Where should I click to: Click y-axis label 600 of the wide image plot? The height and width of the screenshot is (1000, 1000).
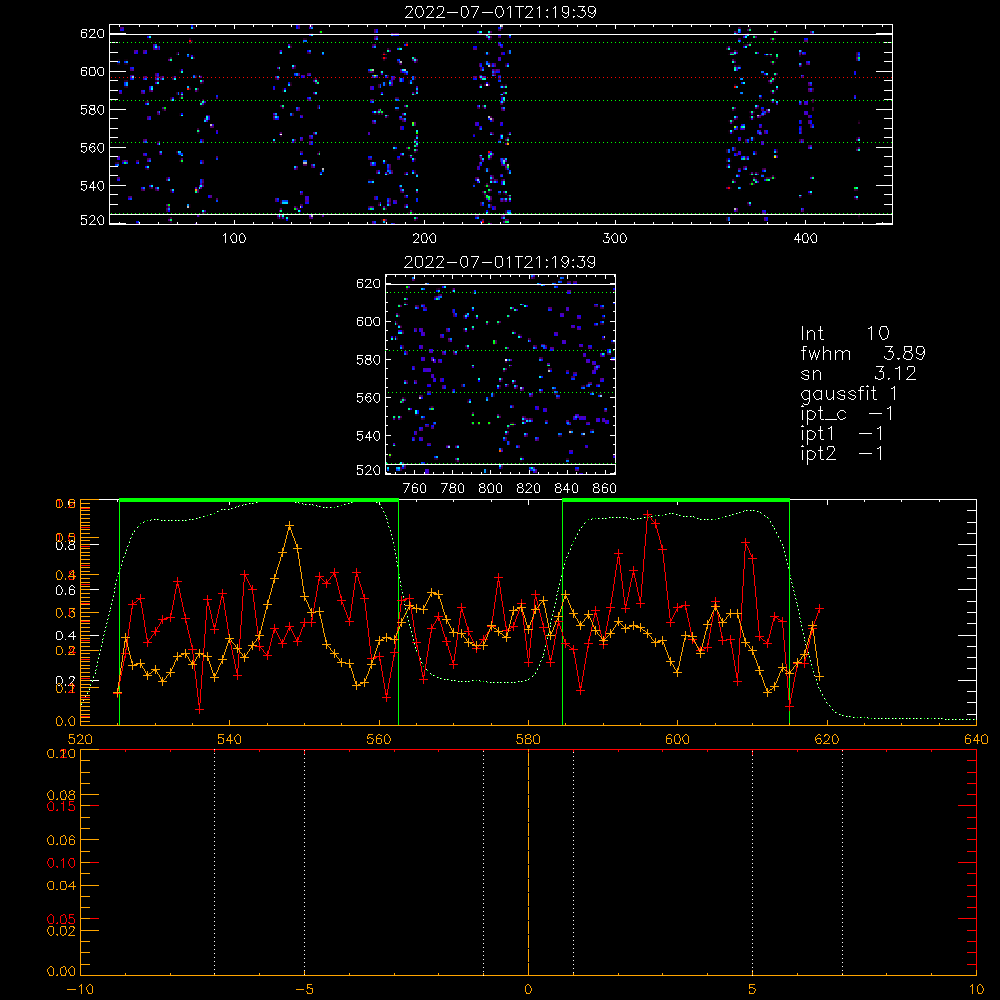click(92, 71)
